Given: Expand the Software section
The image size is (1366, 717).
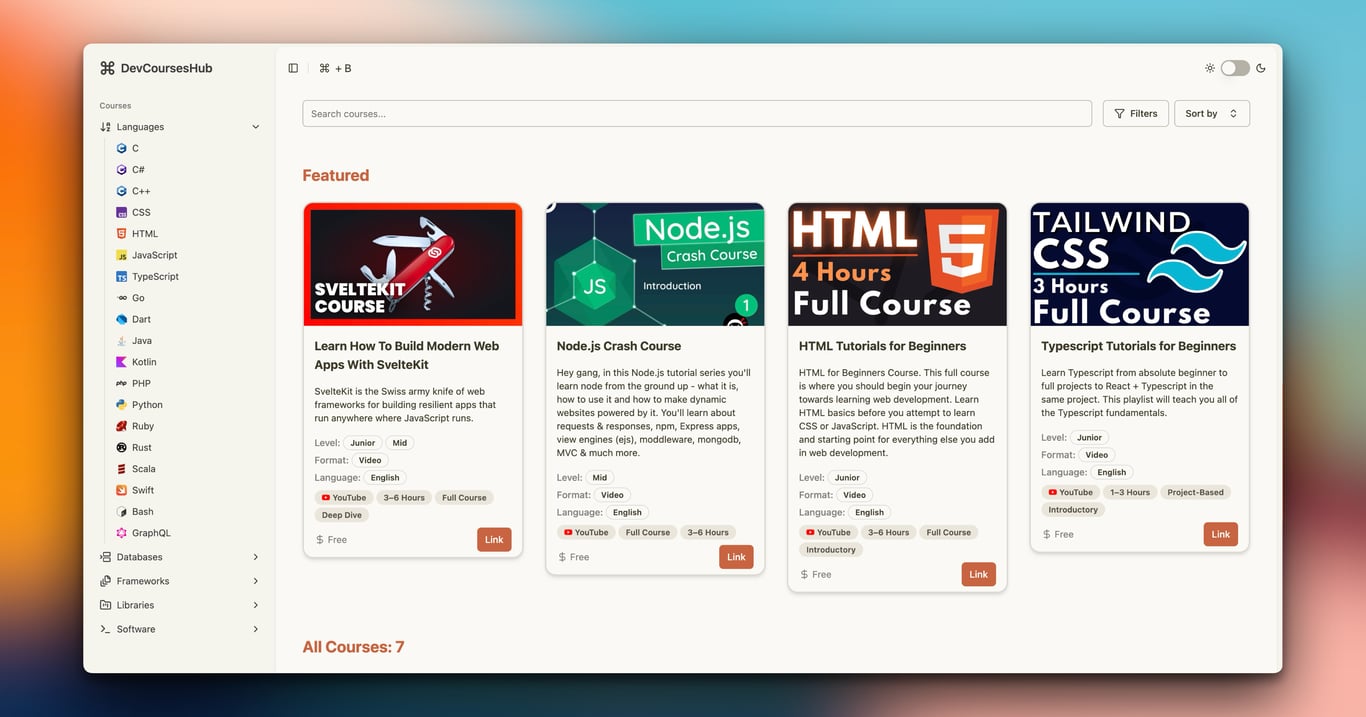Looking at the screenshot, I should tap(180, 629).
